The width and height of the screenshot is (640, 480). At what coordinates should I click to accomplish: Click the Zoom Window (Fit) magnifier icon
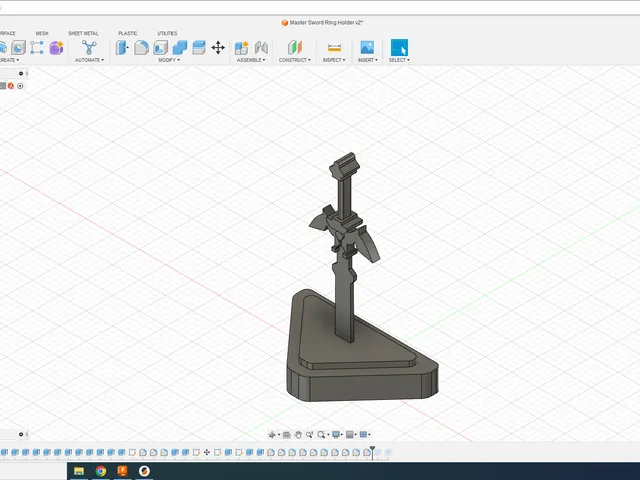(x=321, y=435)
